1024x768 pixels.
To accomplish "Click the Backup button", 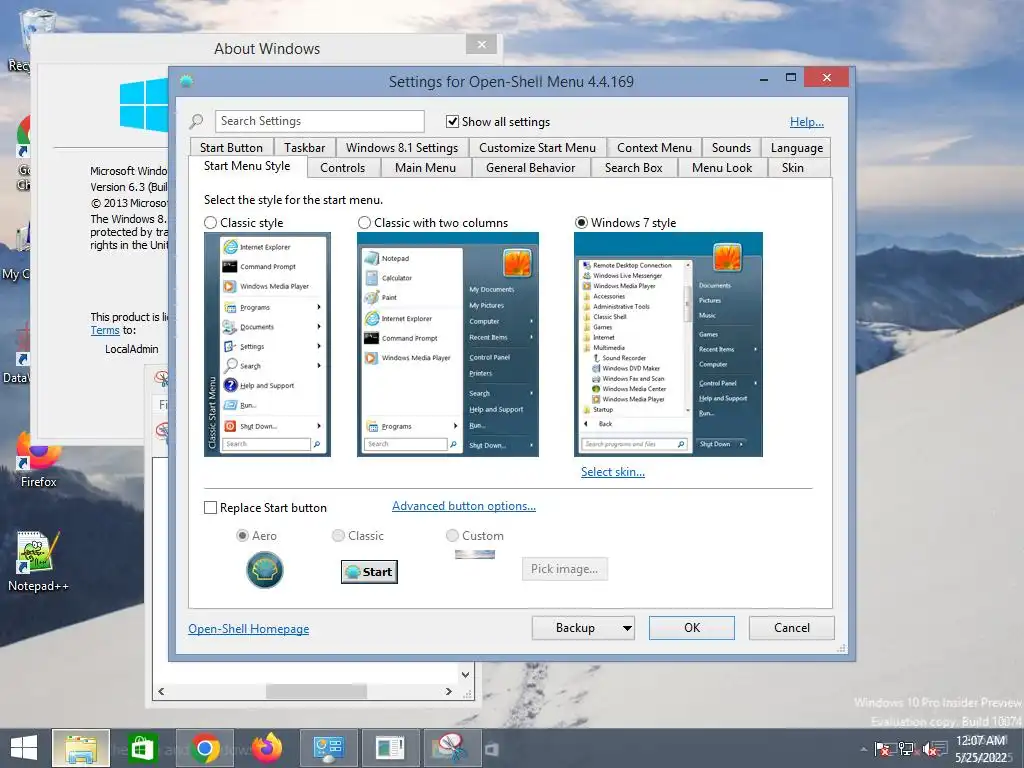I will point(575,628).
